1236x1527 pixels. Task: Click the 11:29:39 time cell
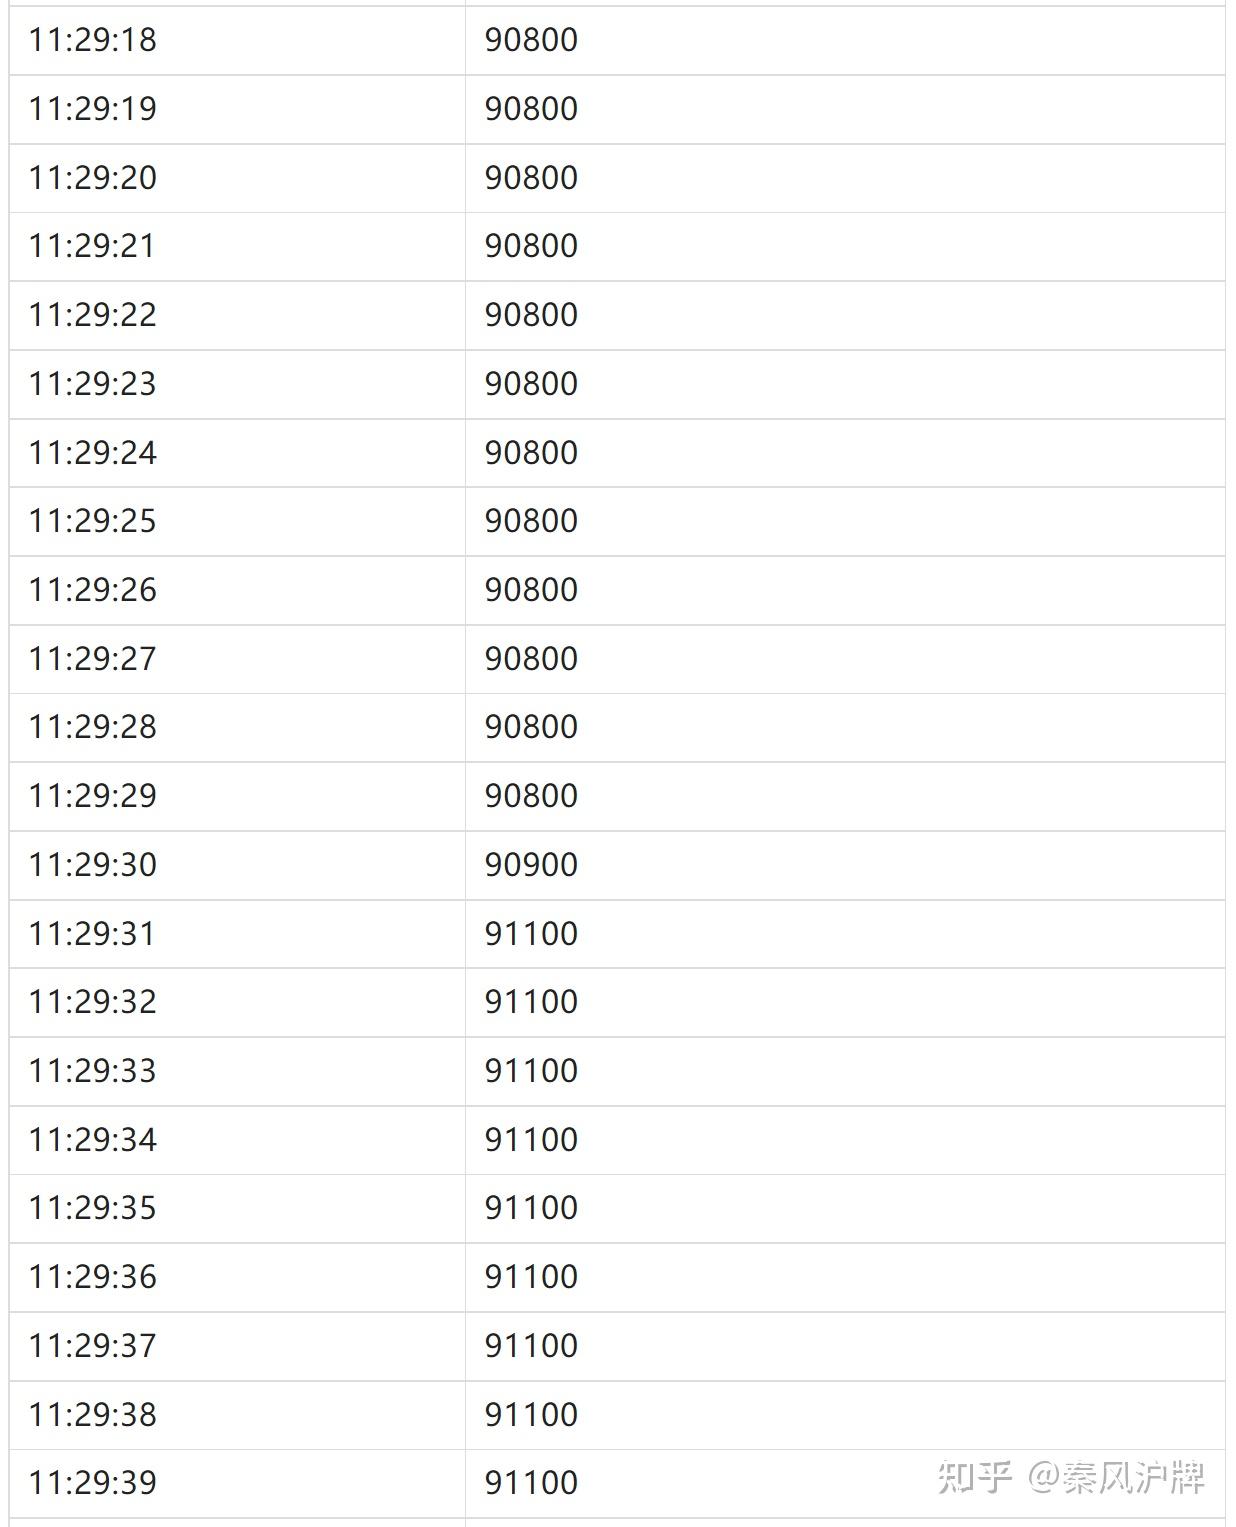(237, 1484)
